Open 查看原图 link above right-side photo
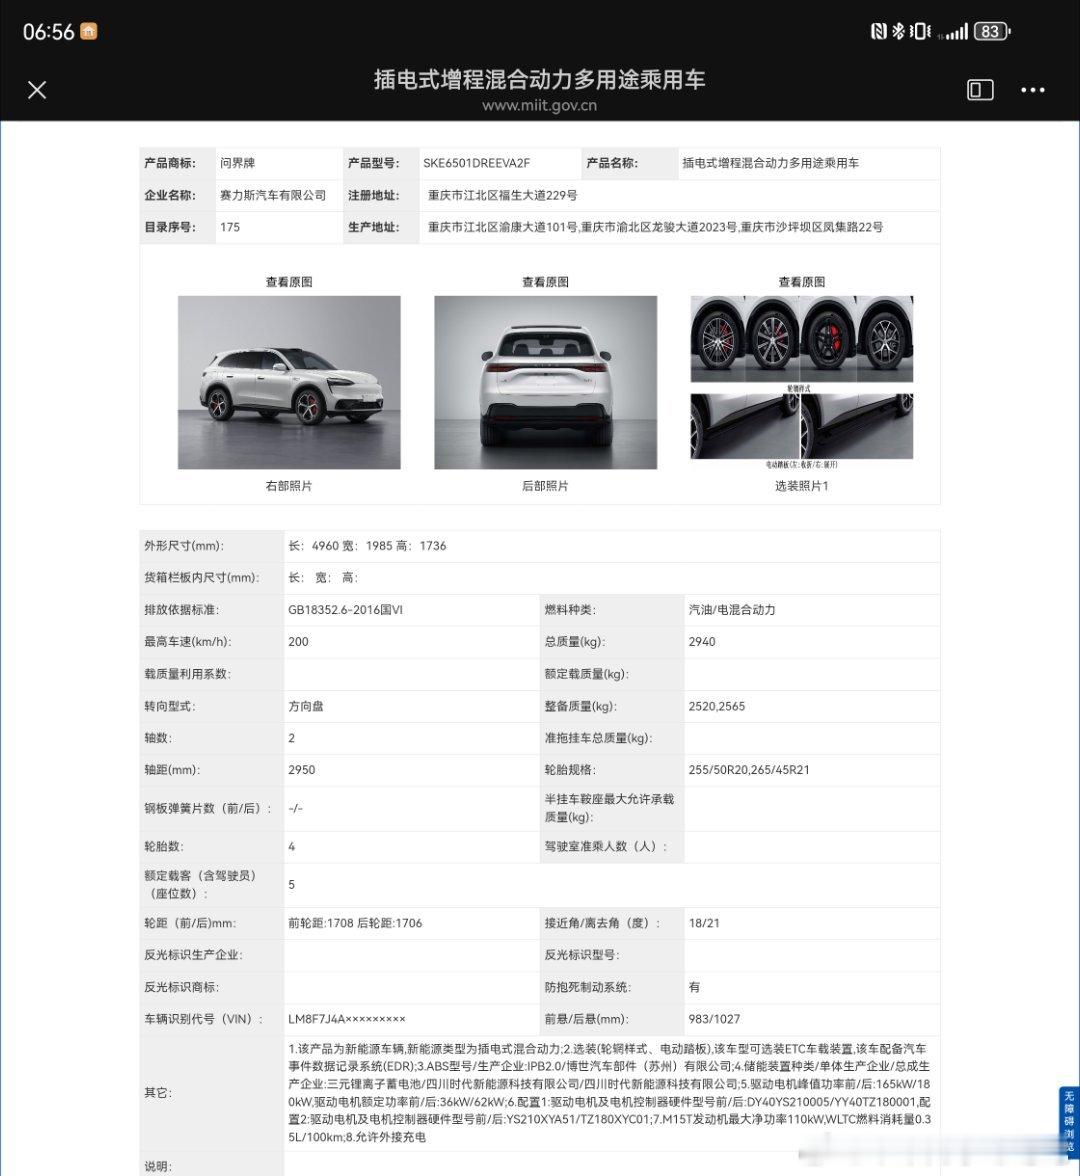The width and height of the screenshot is (1080, 1176). click(289, 282)
